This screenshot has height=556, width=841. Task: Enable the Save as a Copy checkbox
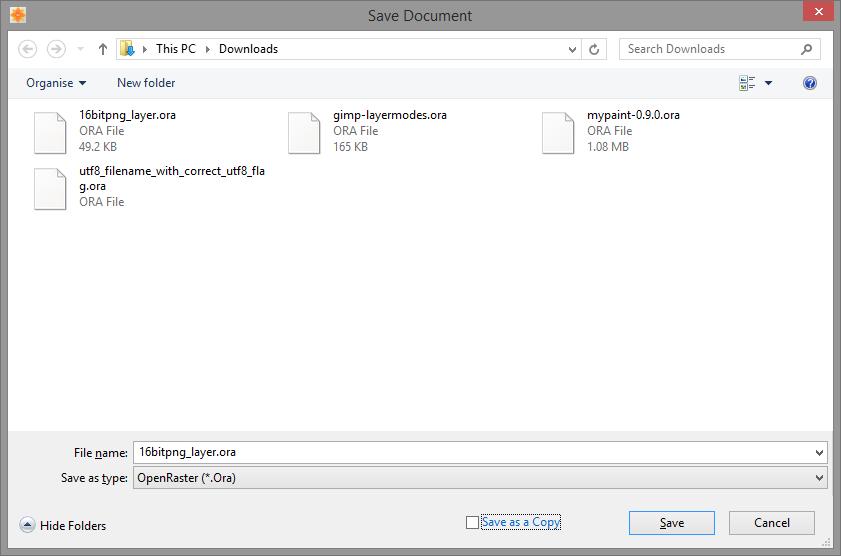[x=473, y=523]
